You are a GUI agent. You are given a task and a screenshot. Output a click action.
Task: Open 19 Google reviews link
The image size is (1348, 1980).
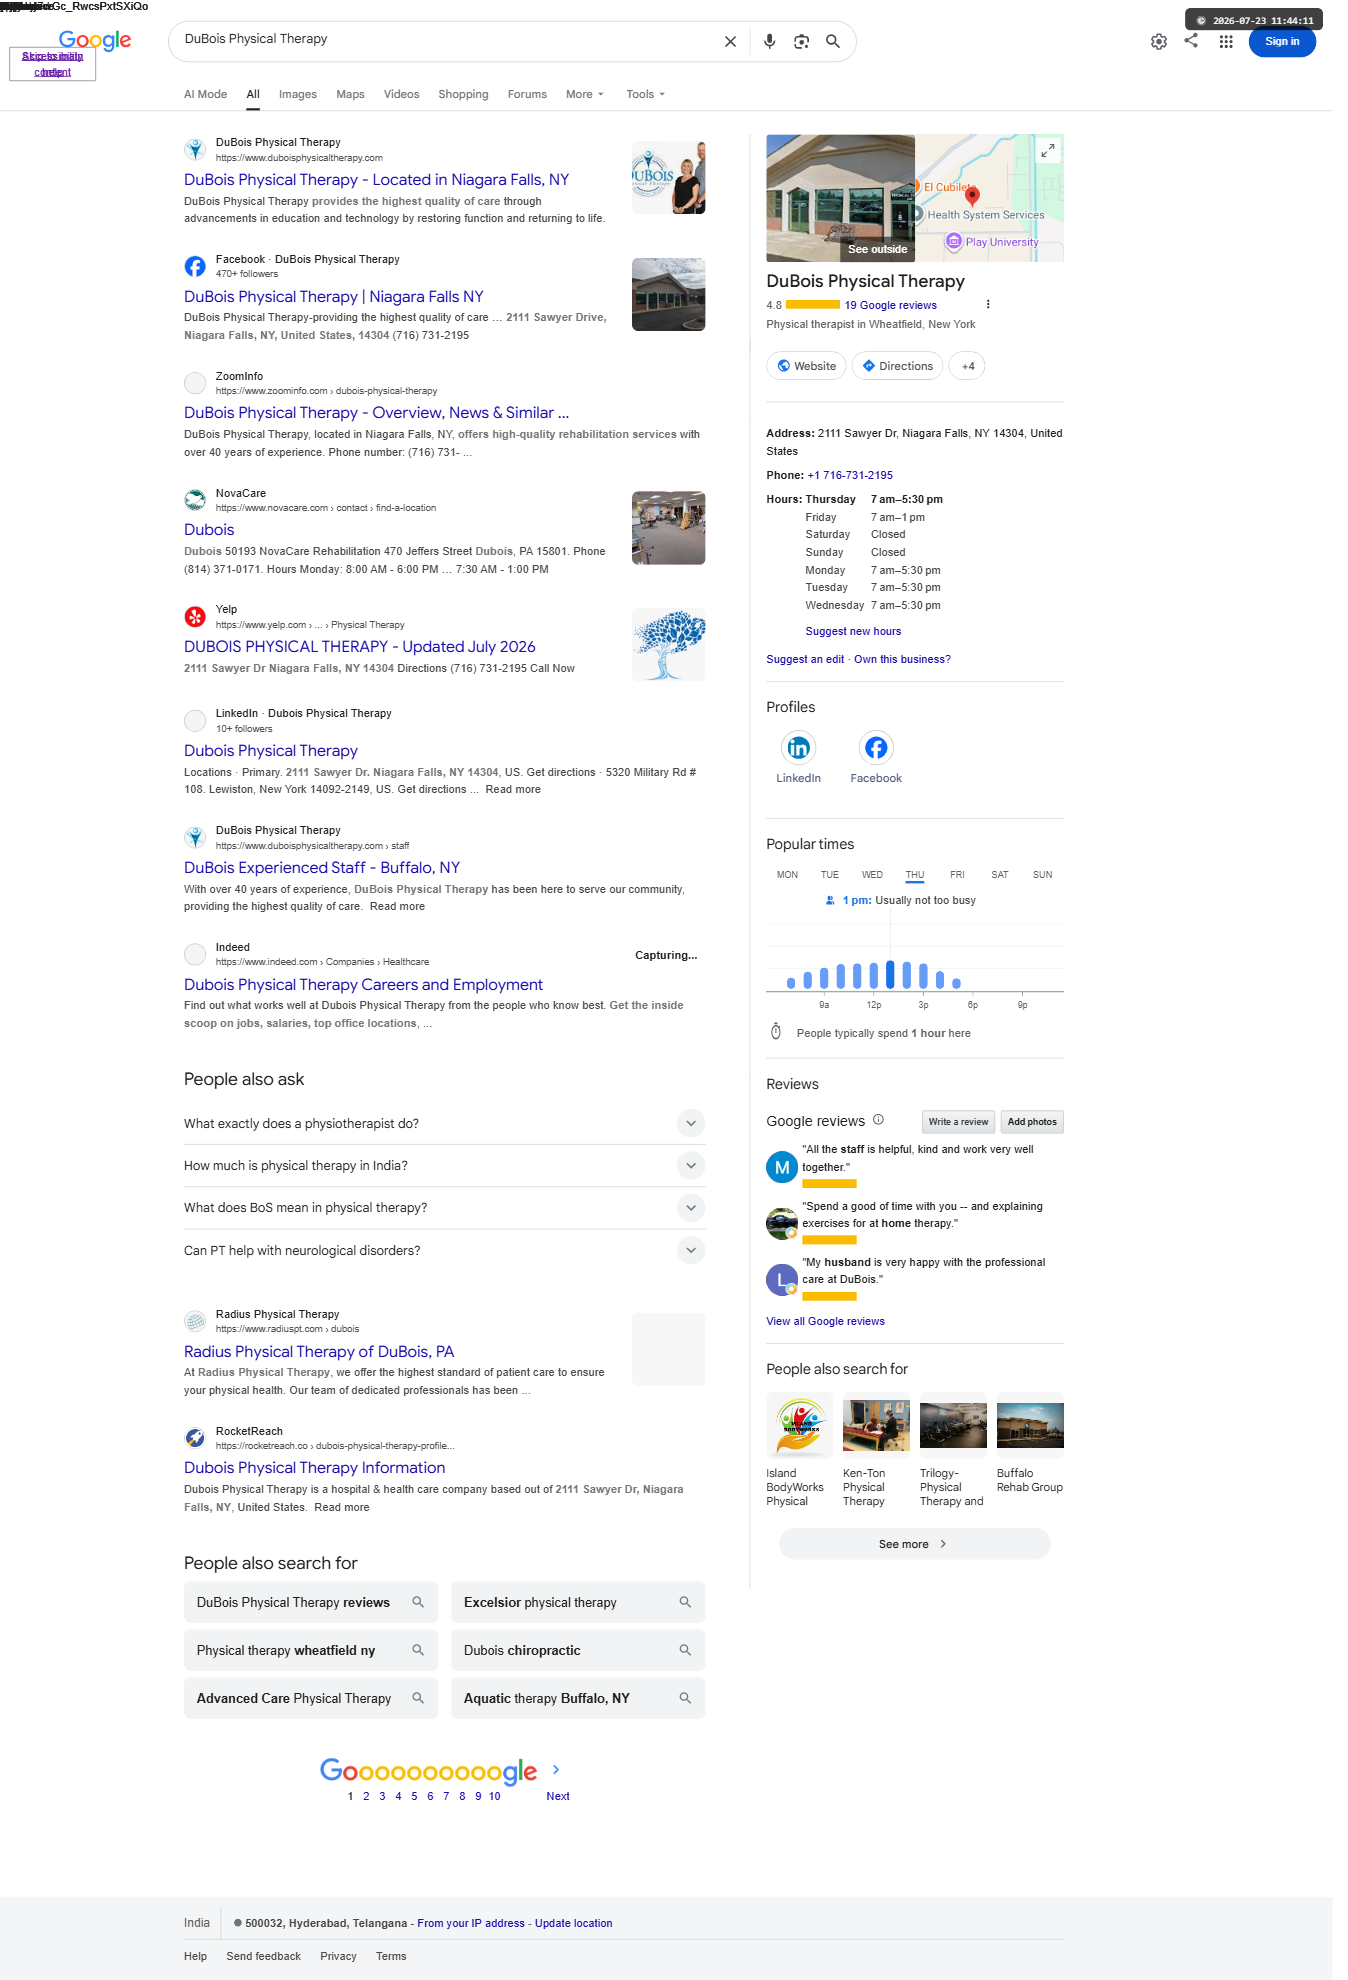tap(891, 305)
